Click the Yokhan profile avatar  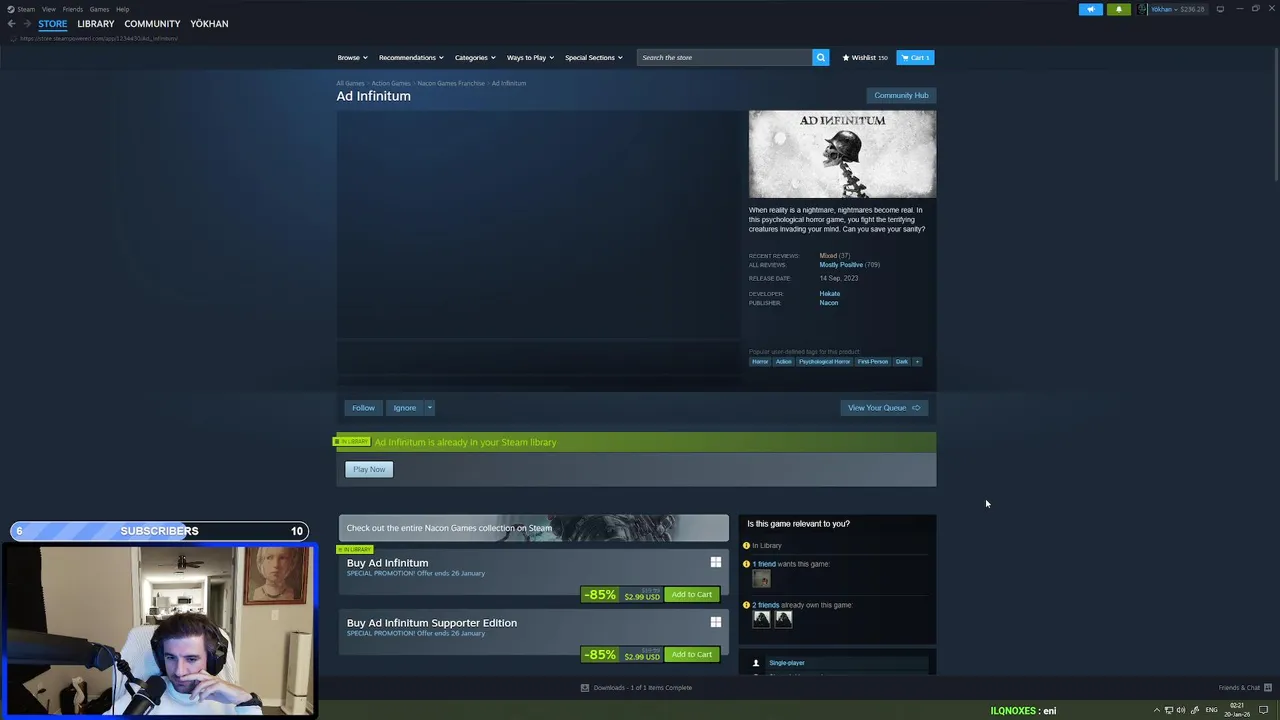tap(1143, 9)
